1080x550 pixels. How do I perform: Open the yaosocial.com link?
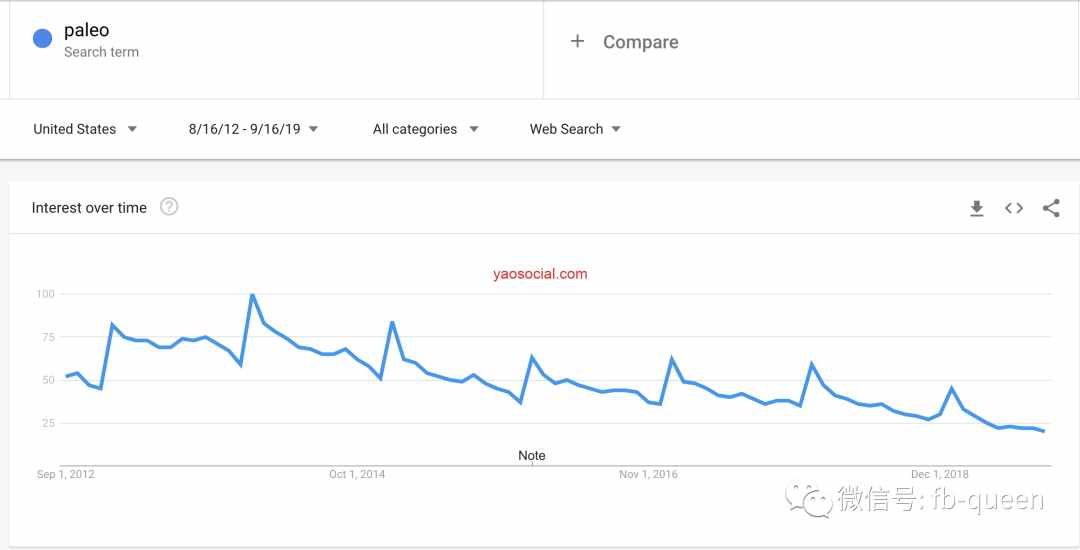(540, 274)
